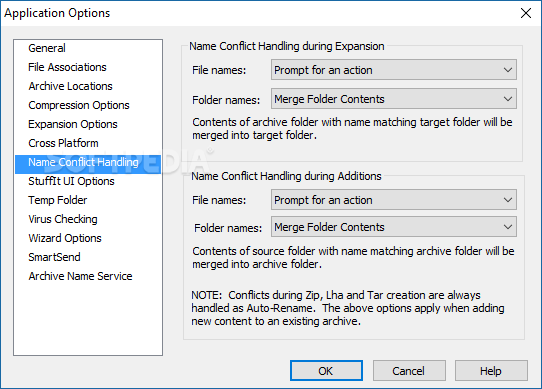The width and height of the screenshot is (542, 389).
Task: Open Archive Name Service settings
Action: [80, 276]
